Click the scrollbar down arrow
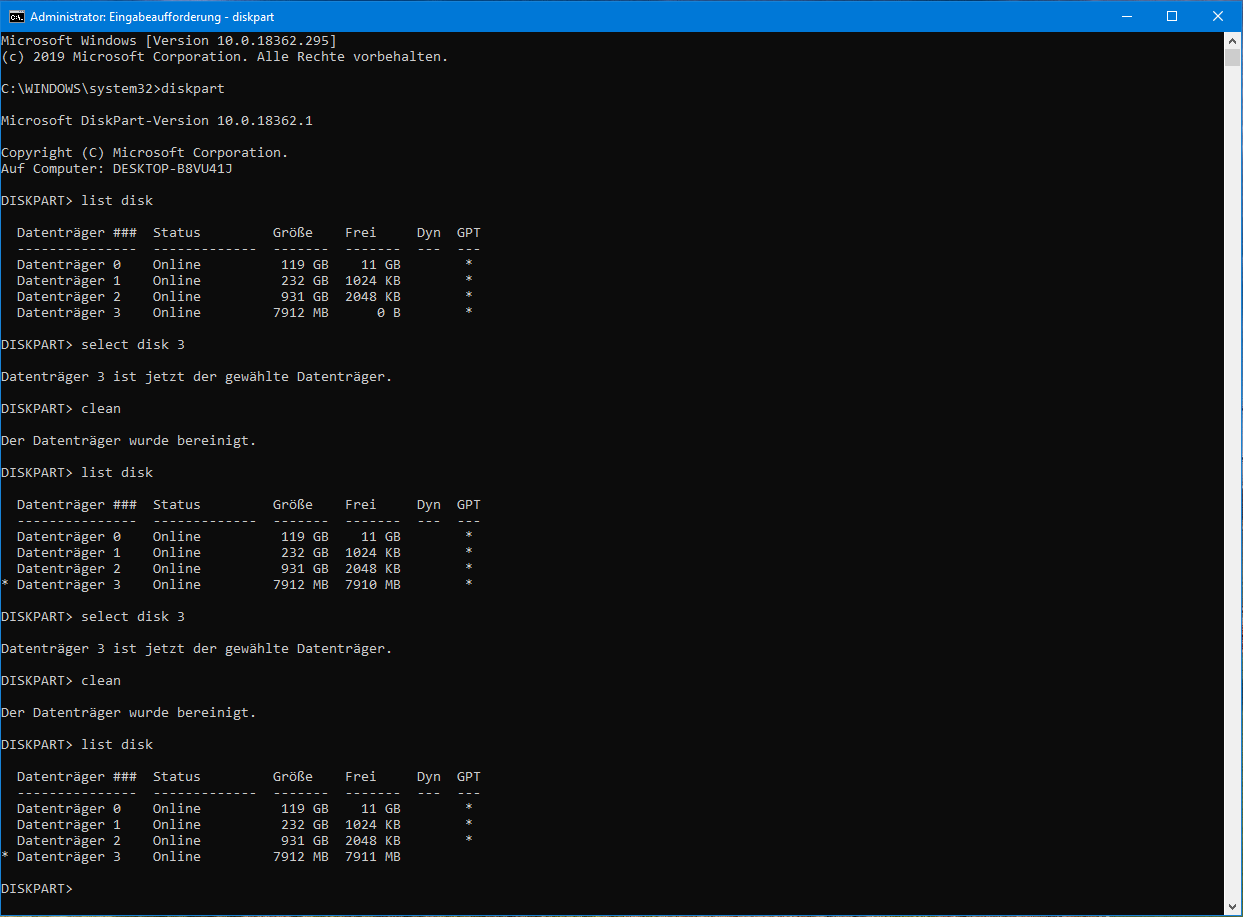The height and width of the screenshot is (917, 1243). [1233, 907]
